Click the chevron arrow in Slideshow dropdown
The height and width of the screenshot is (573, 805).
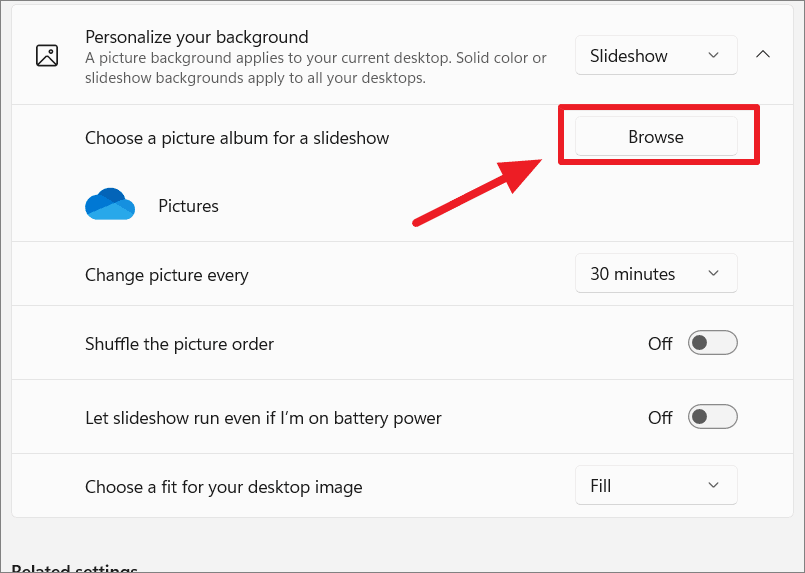(713, 55)
